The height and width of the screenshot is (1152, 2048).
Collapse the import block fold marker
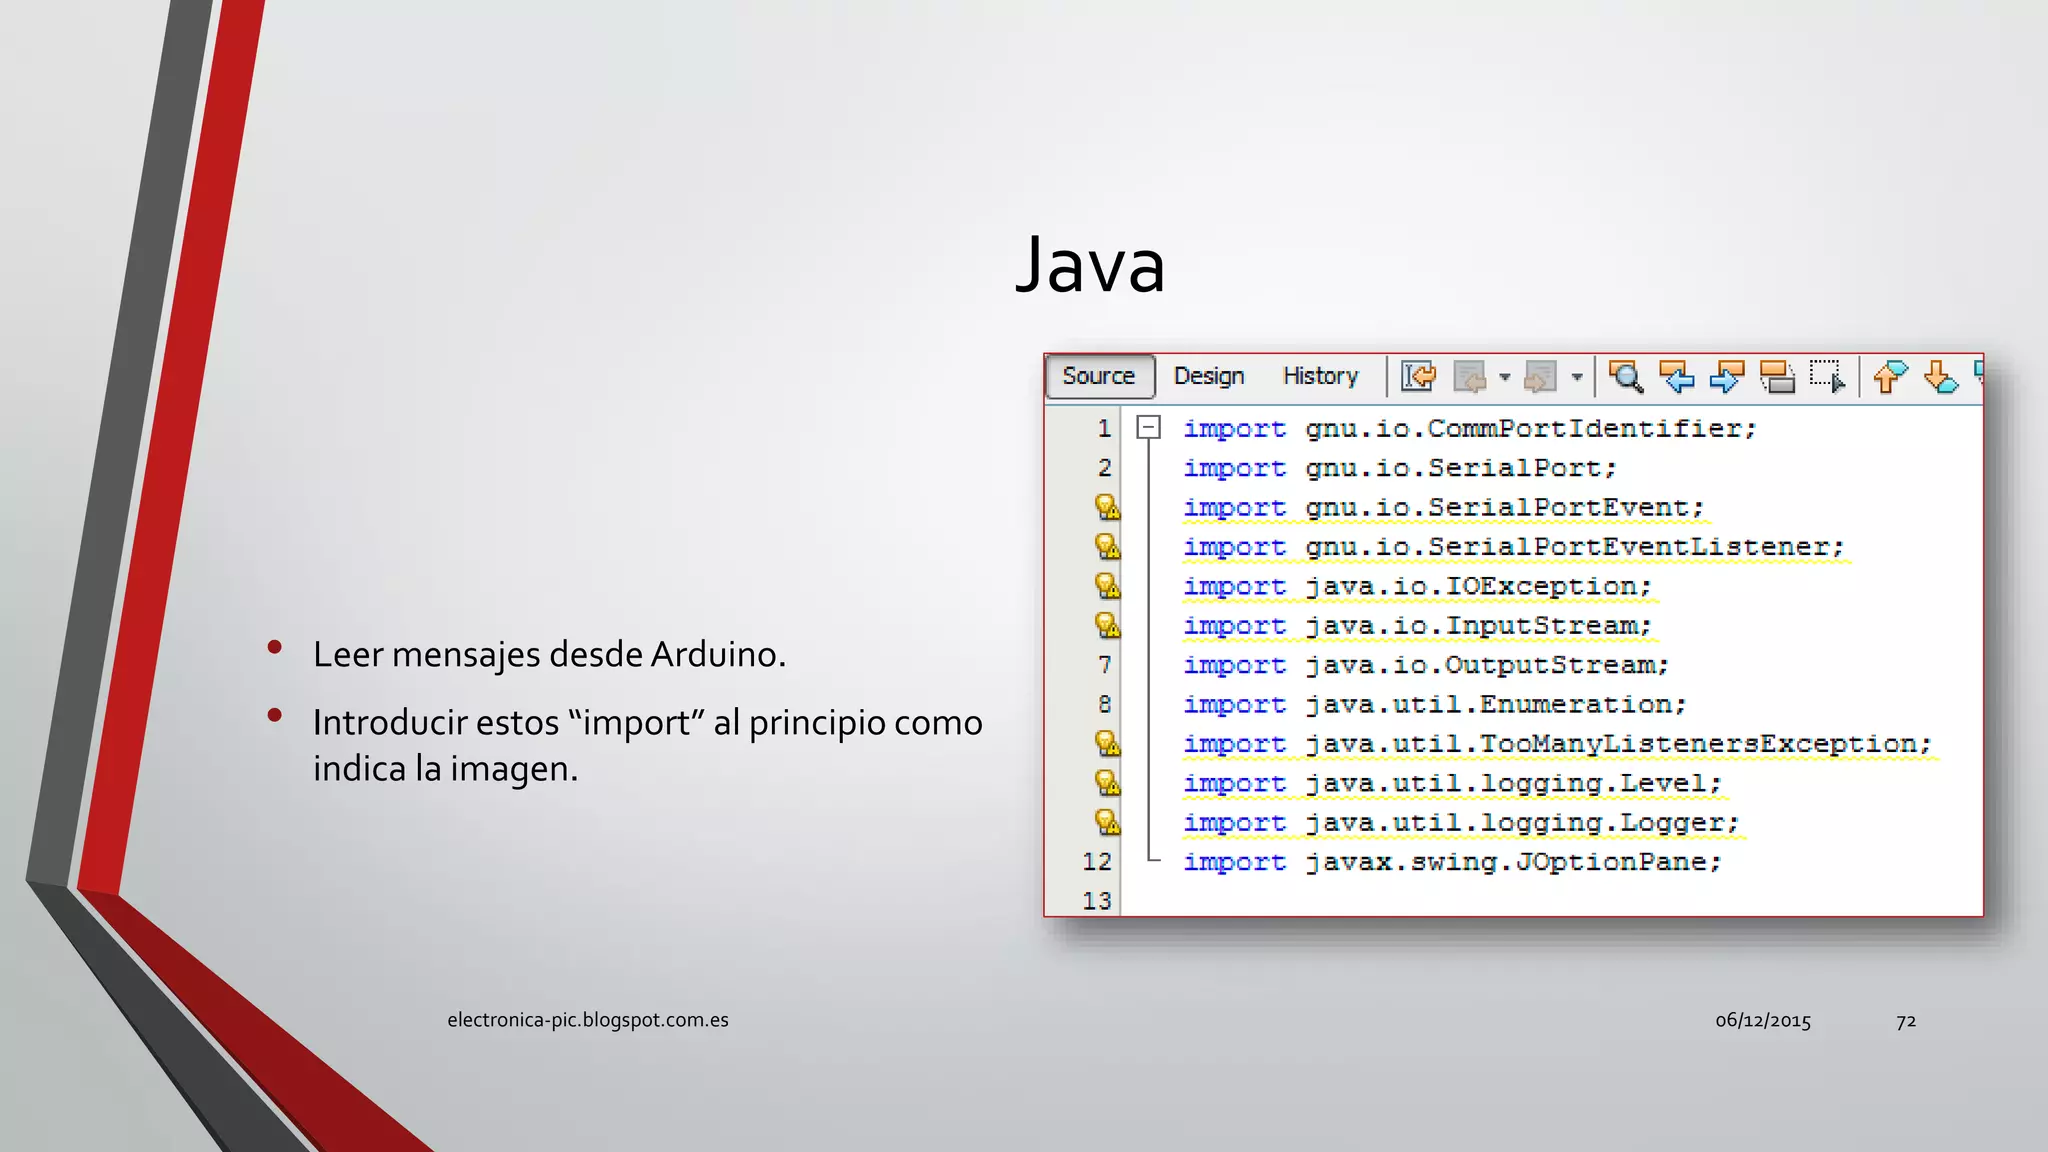[x=1149, y=428]
